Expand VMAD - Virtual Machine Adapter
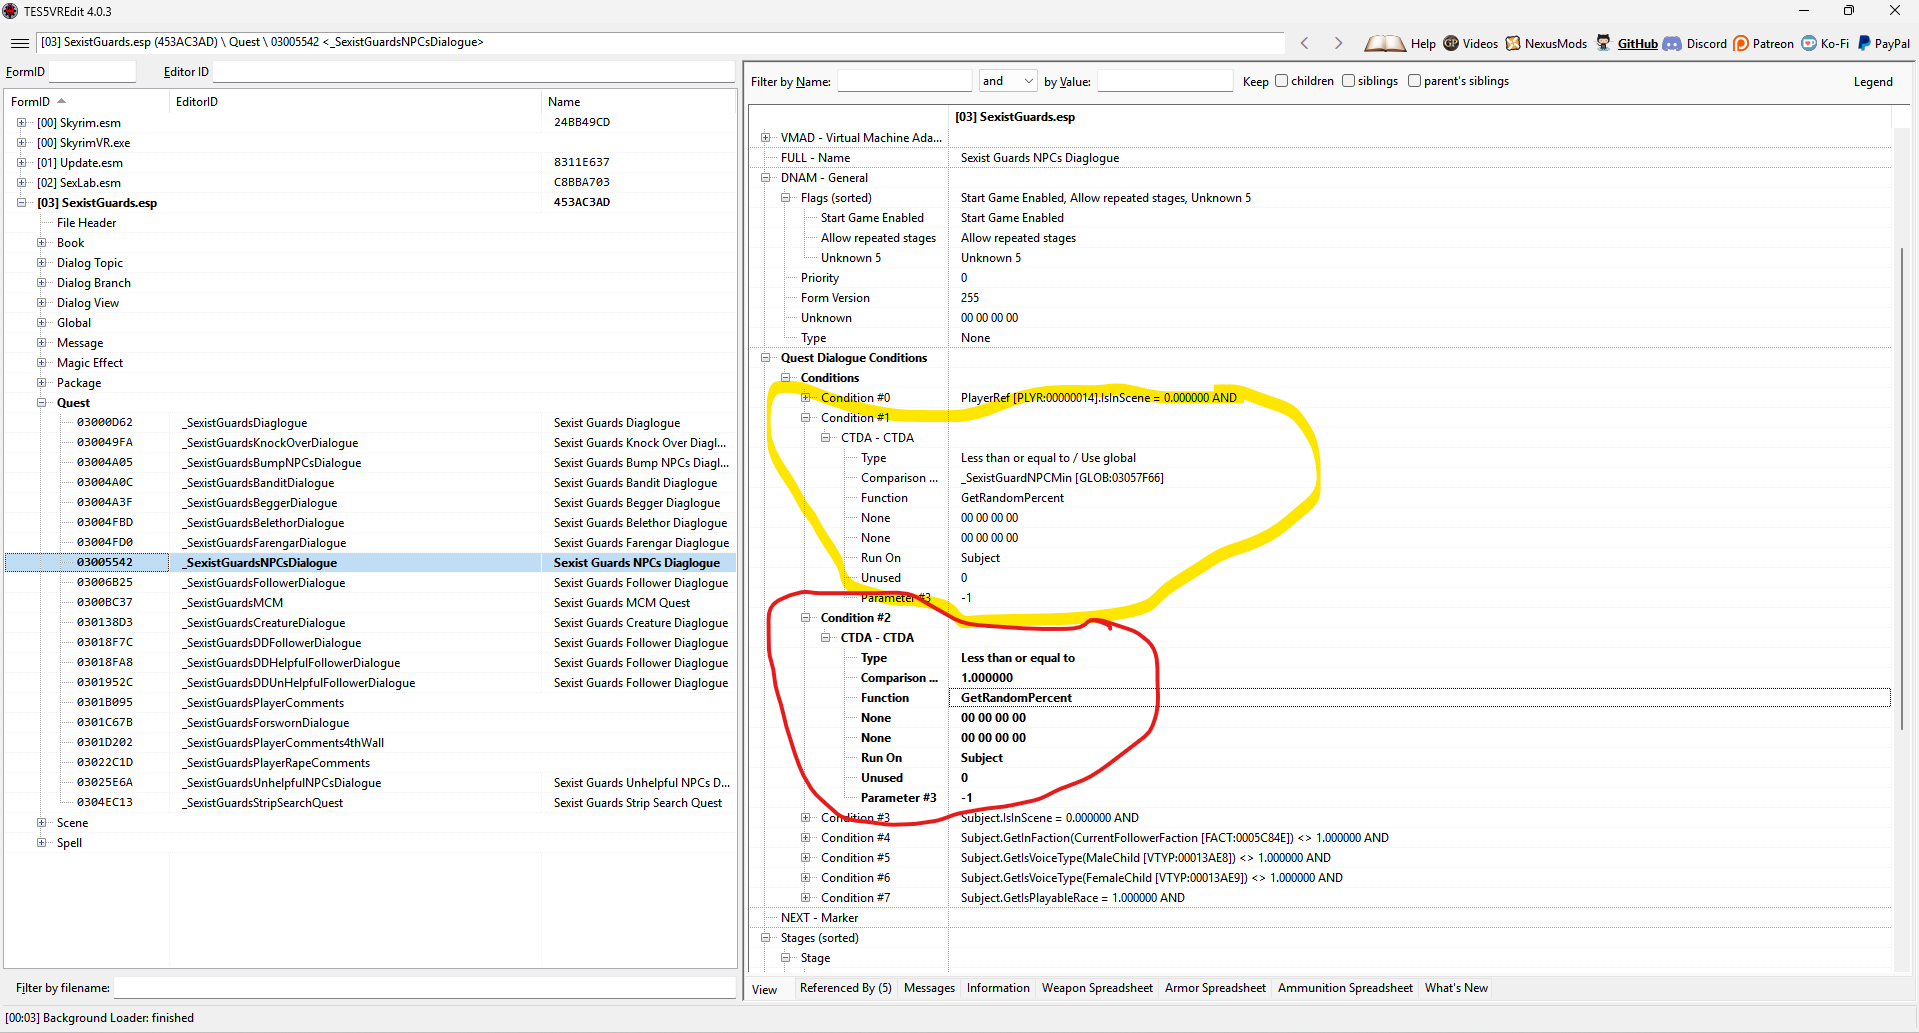Viewport: 1919px width, 1033px height. pos(766,138)
